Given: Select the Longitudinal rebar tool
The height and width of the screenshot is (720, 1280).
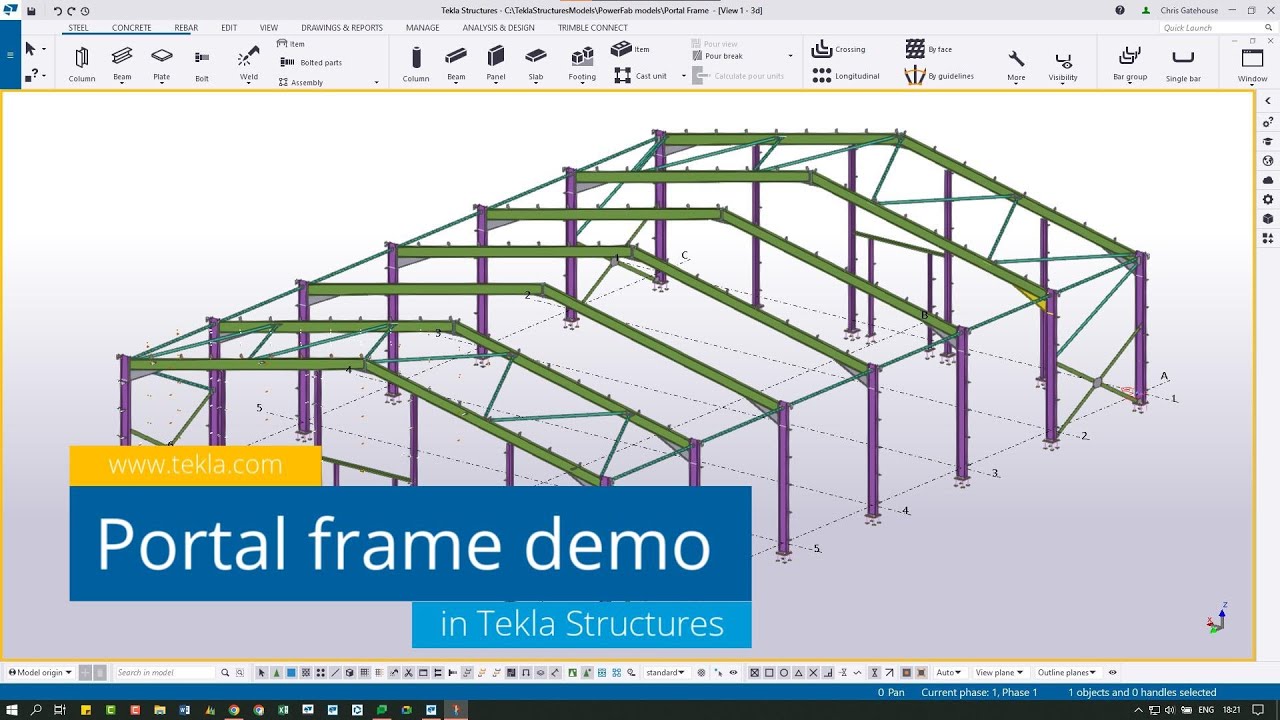Looking at the screenshot, I should pos(846,76).
